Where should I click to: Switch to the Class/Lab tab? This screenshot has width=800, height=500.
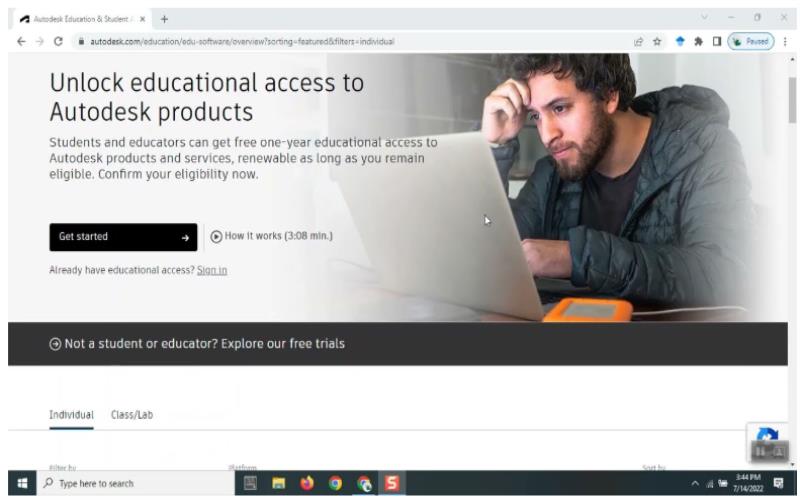[x=132, y=415]
